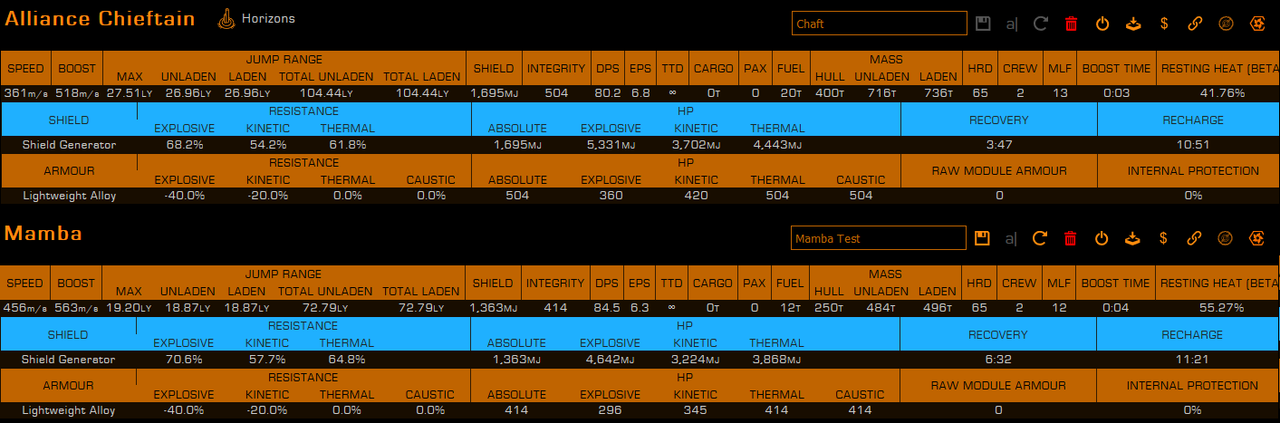Click Alliance Chieftain Shield Generator row label

tap(69, 145)
